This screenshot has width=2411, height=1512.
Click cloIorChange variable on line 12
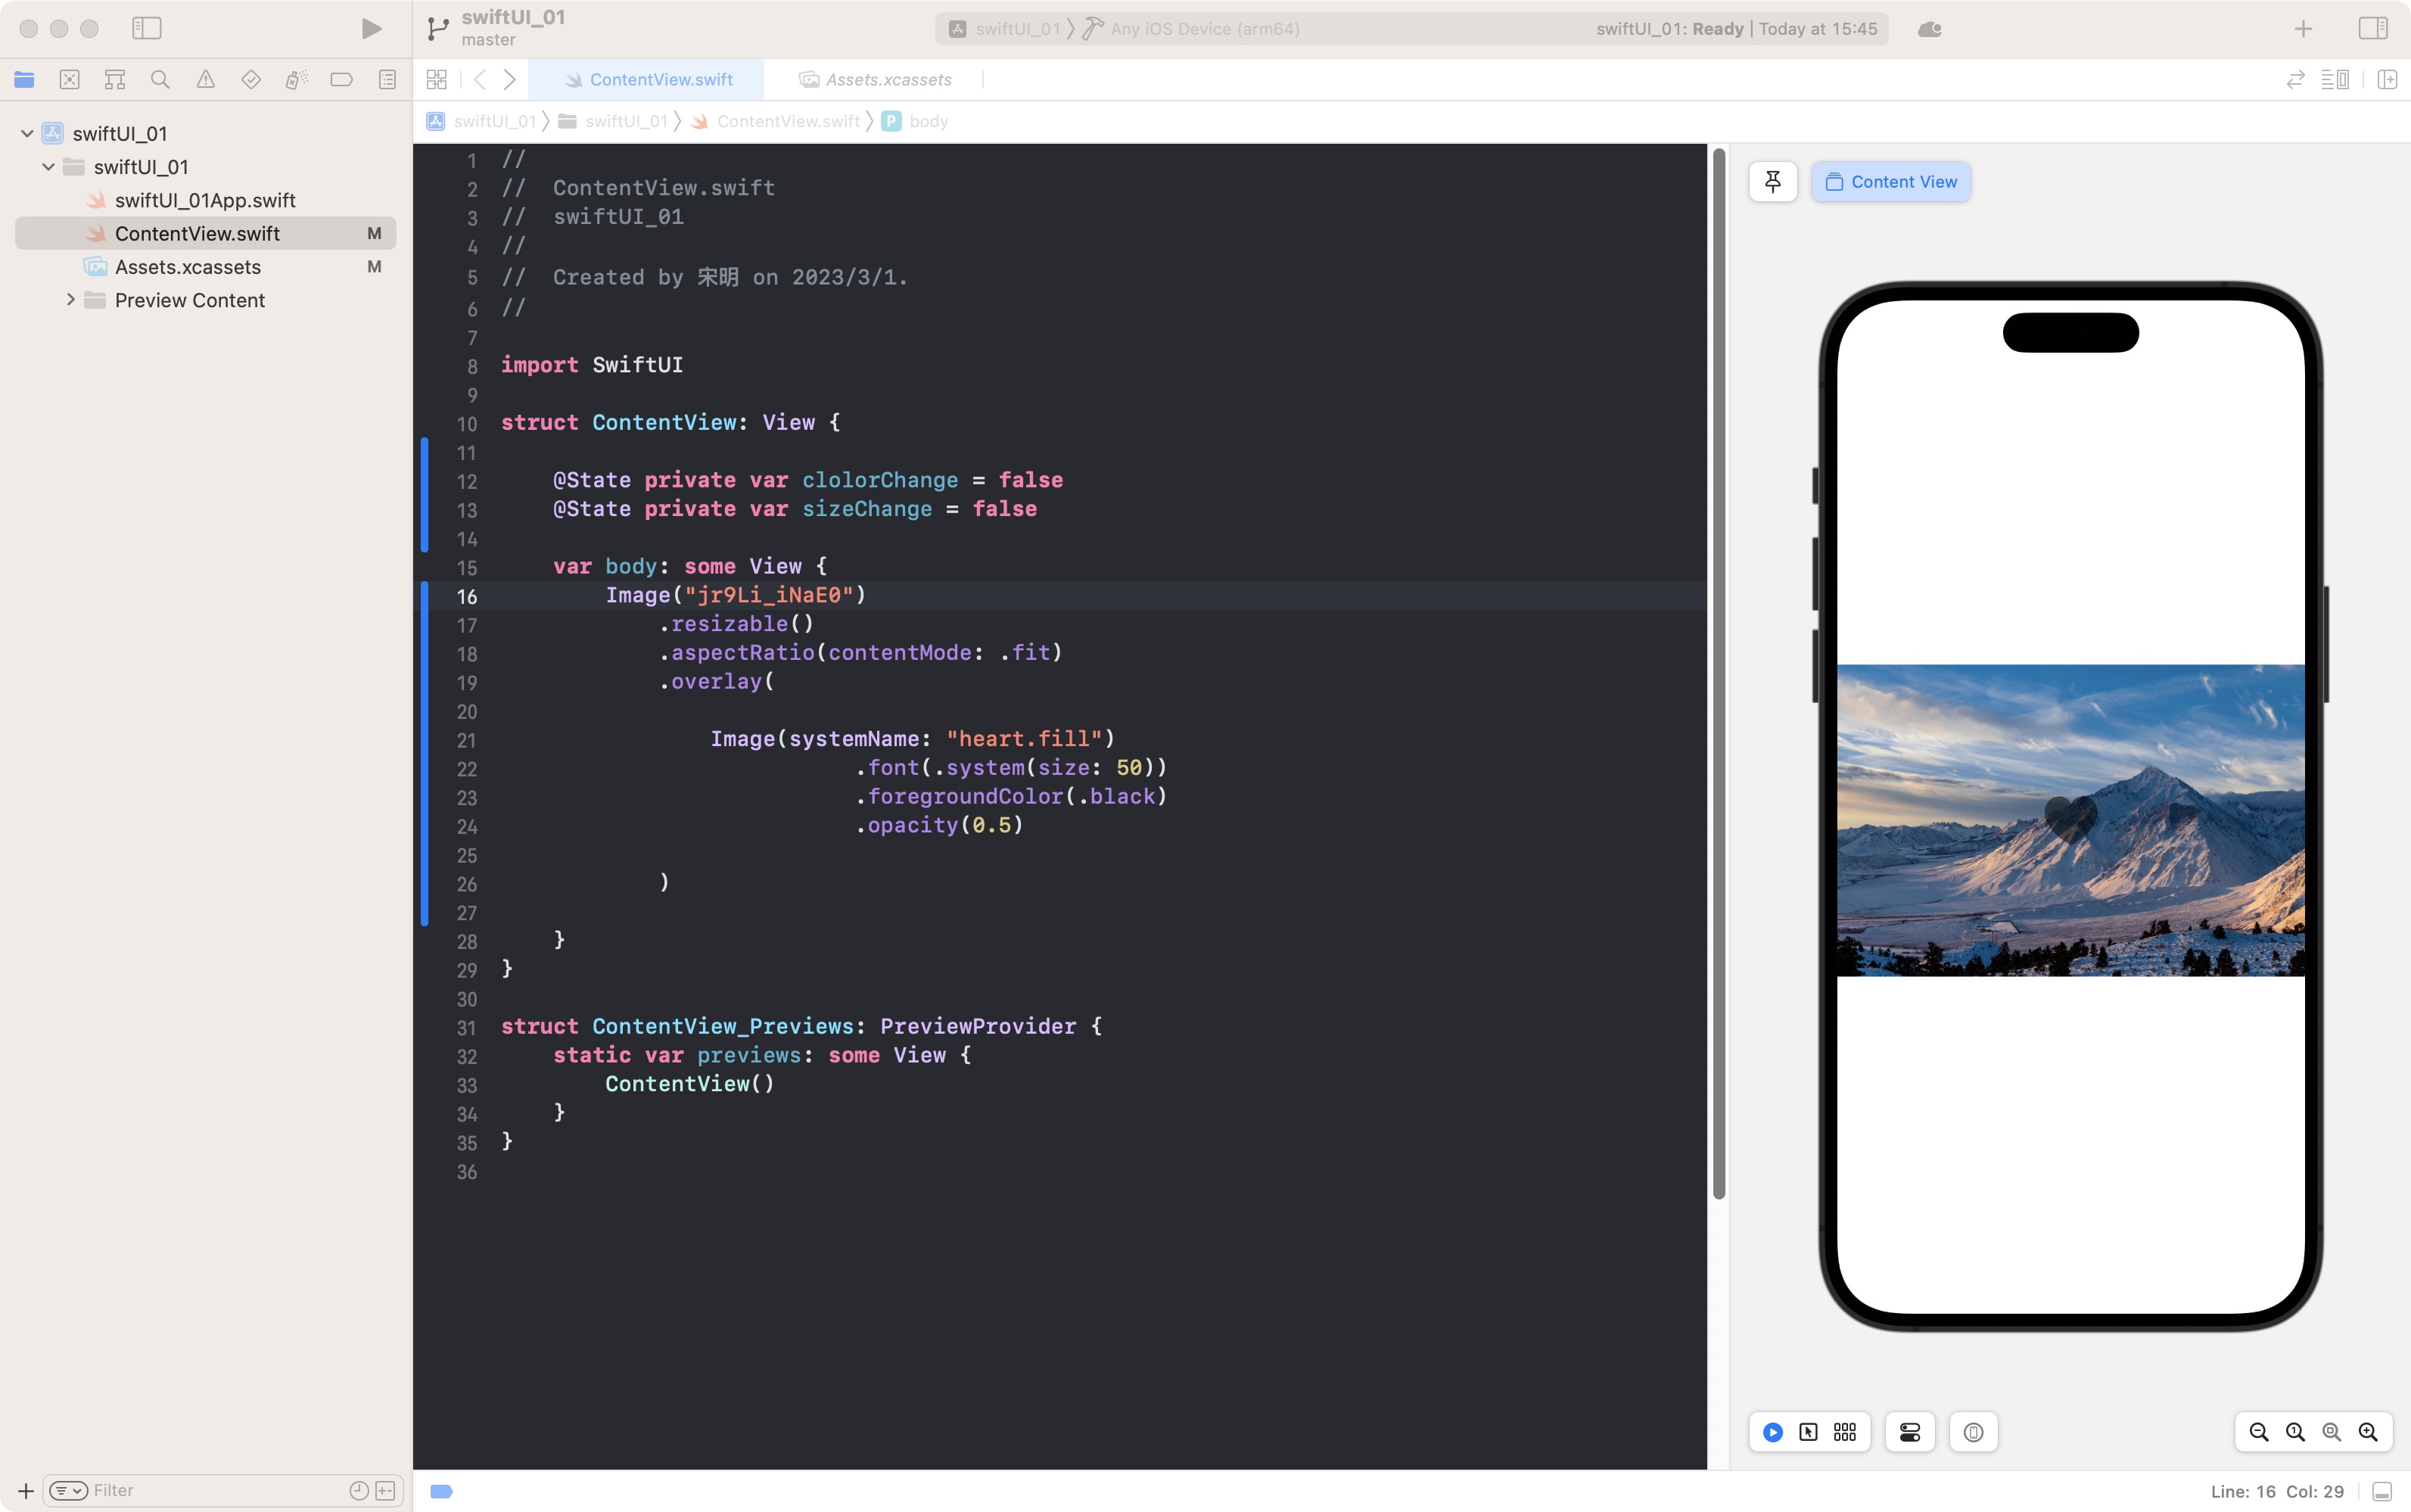(880, 480)
